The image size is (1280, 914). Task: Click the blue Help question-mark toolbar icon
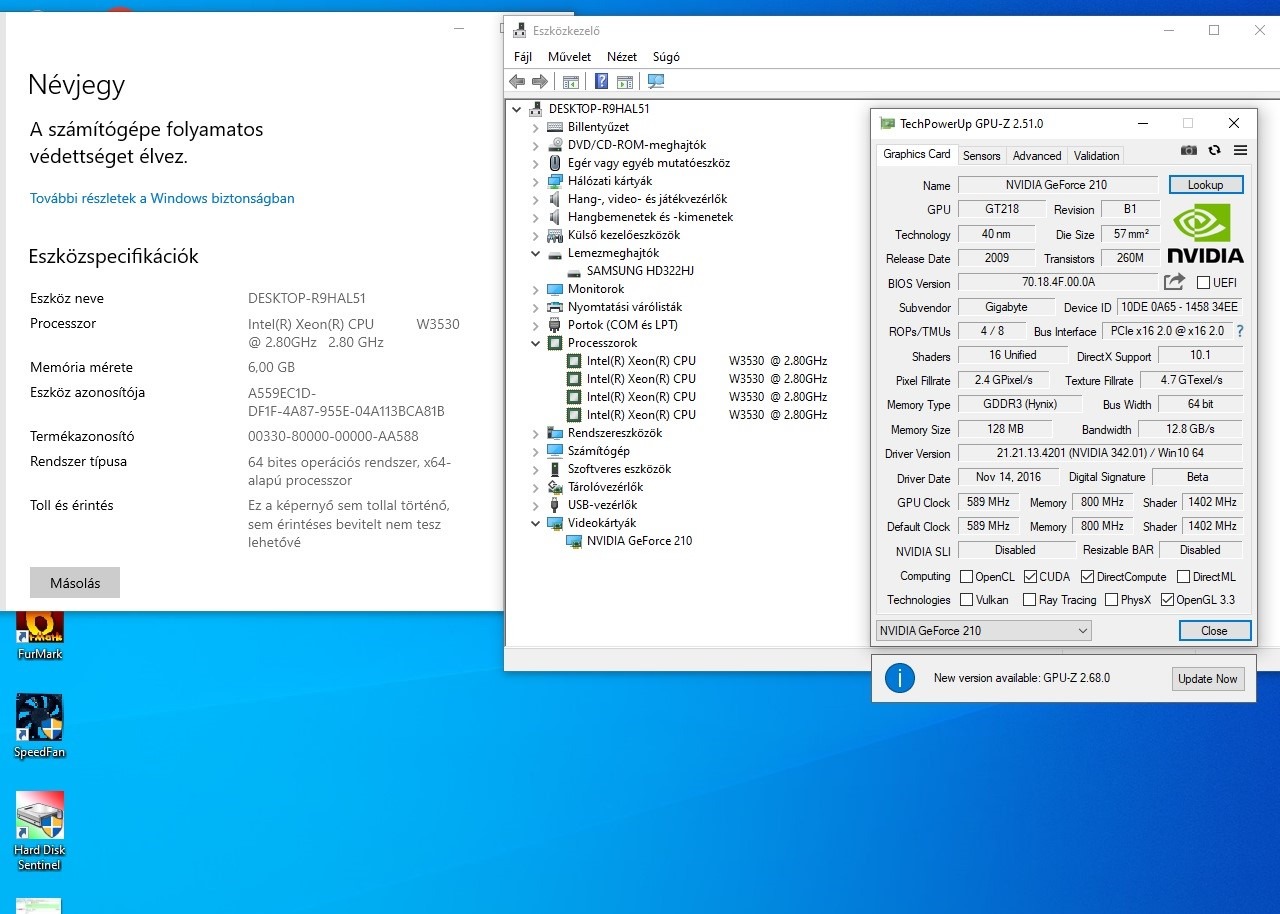[602, 82]
